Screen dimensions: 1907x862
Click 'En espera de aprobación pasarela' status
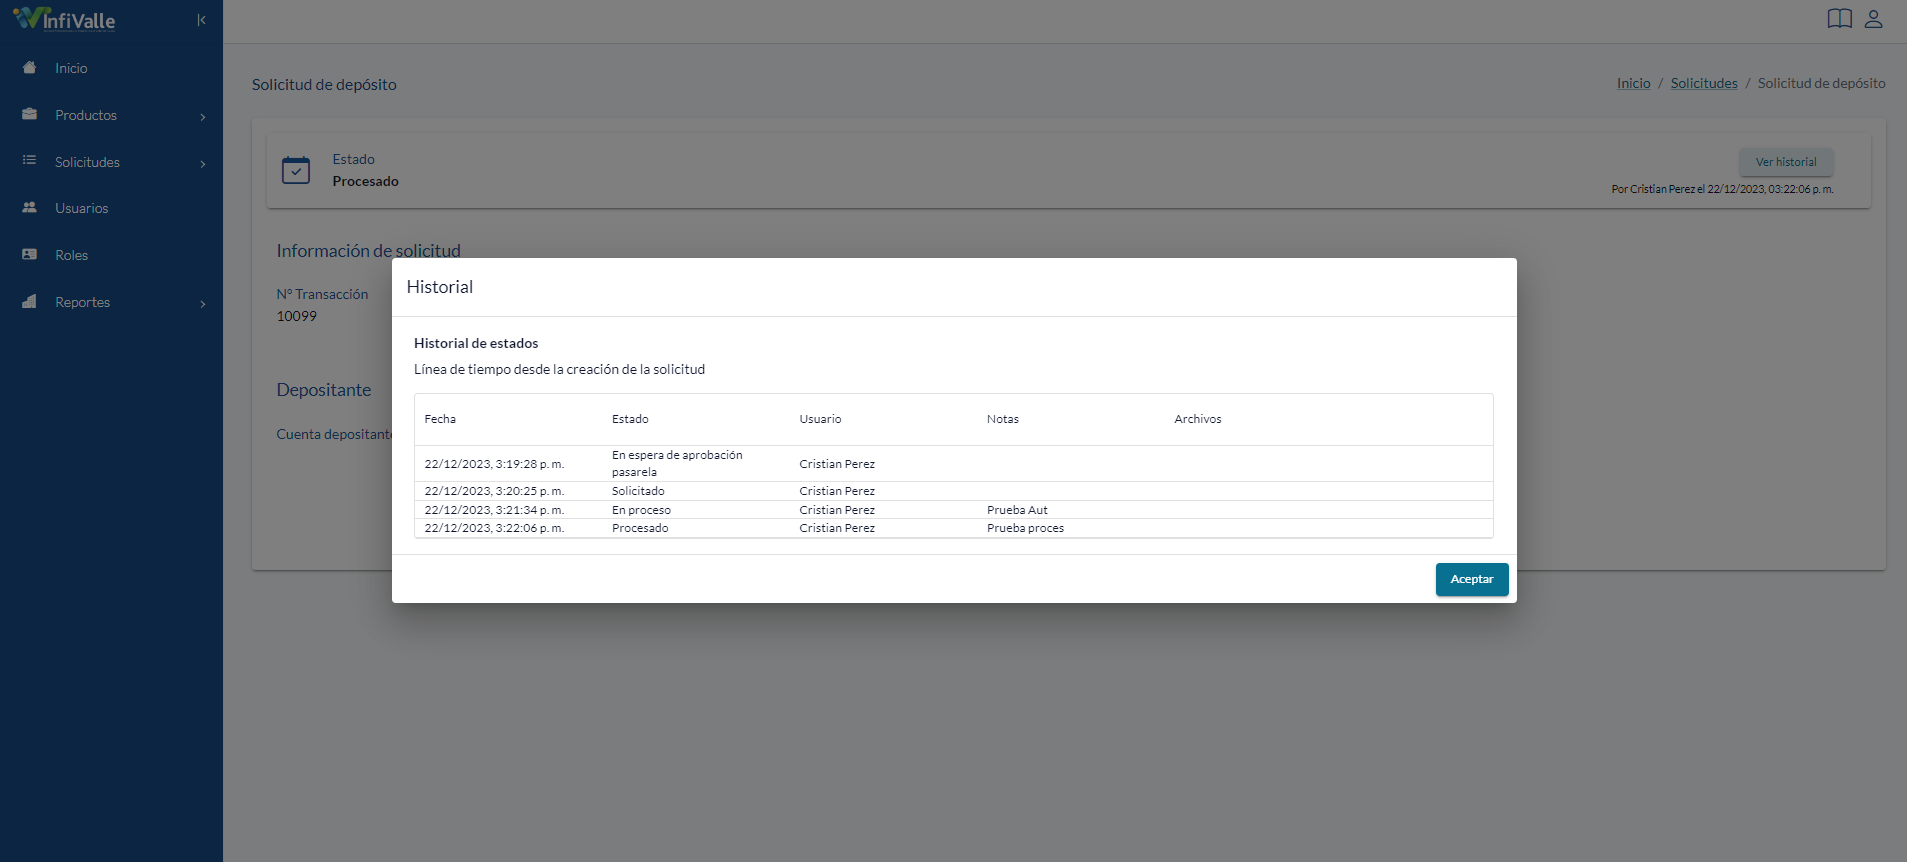(x=677, y=463)
